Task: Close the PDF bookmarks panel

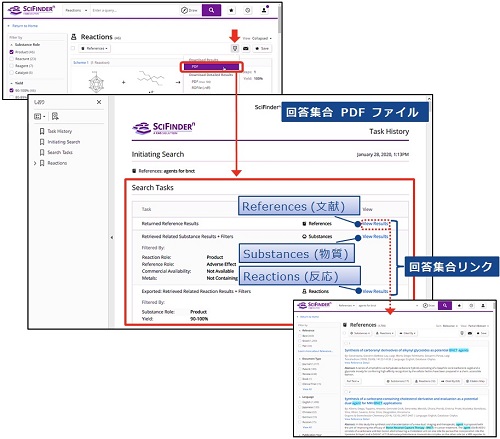Action: coord(99,102)
